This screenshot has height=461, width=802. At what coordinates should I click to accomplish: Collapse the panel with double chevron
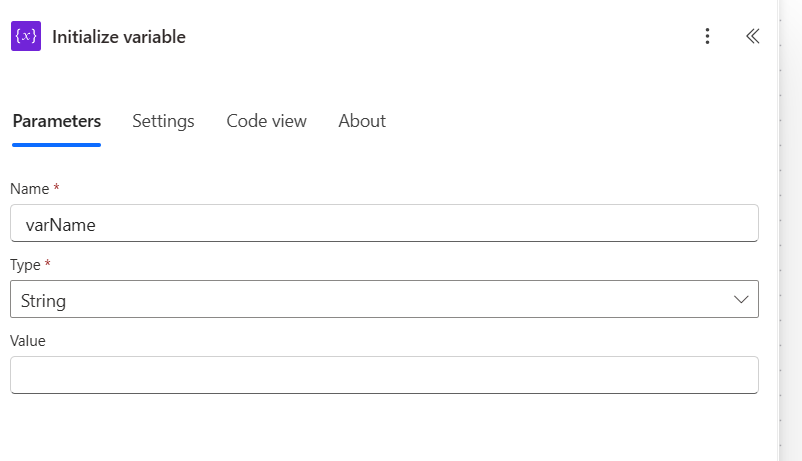(x=752, y=37)
